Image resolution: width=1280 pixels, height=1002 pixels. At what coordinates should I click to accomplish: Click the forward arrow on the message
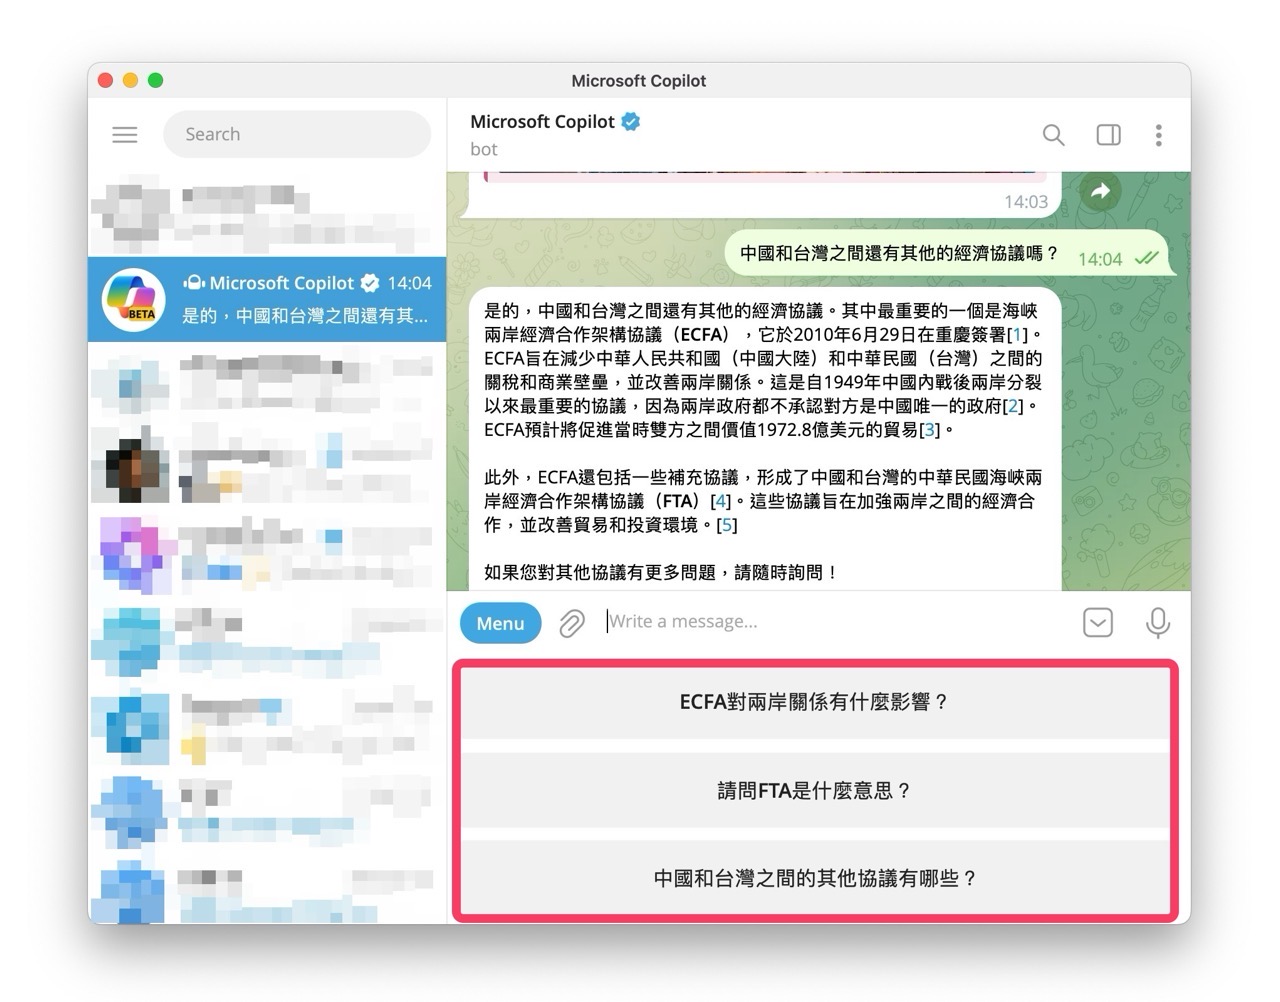pos(1100,191)
